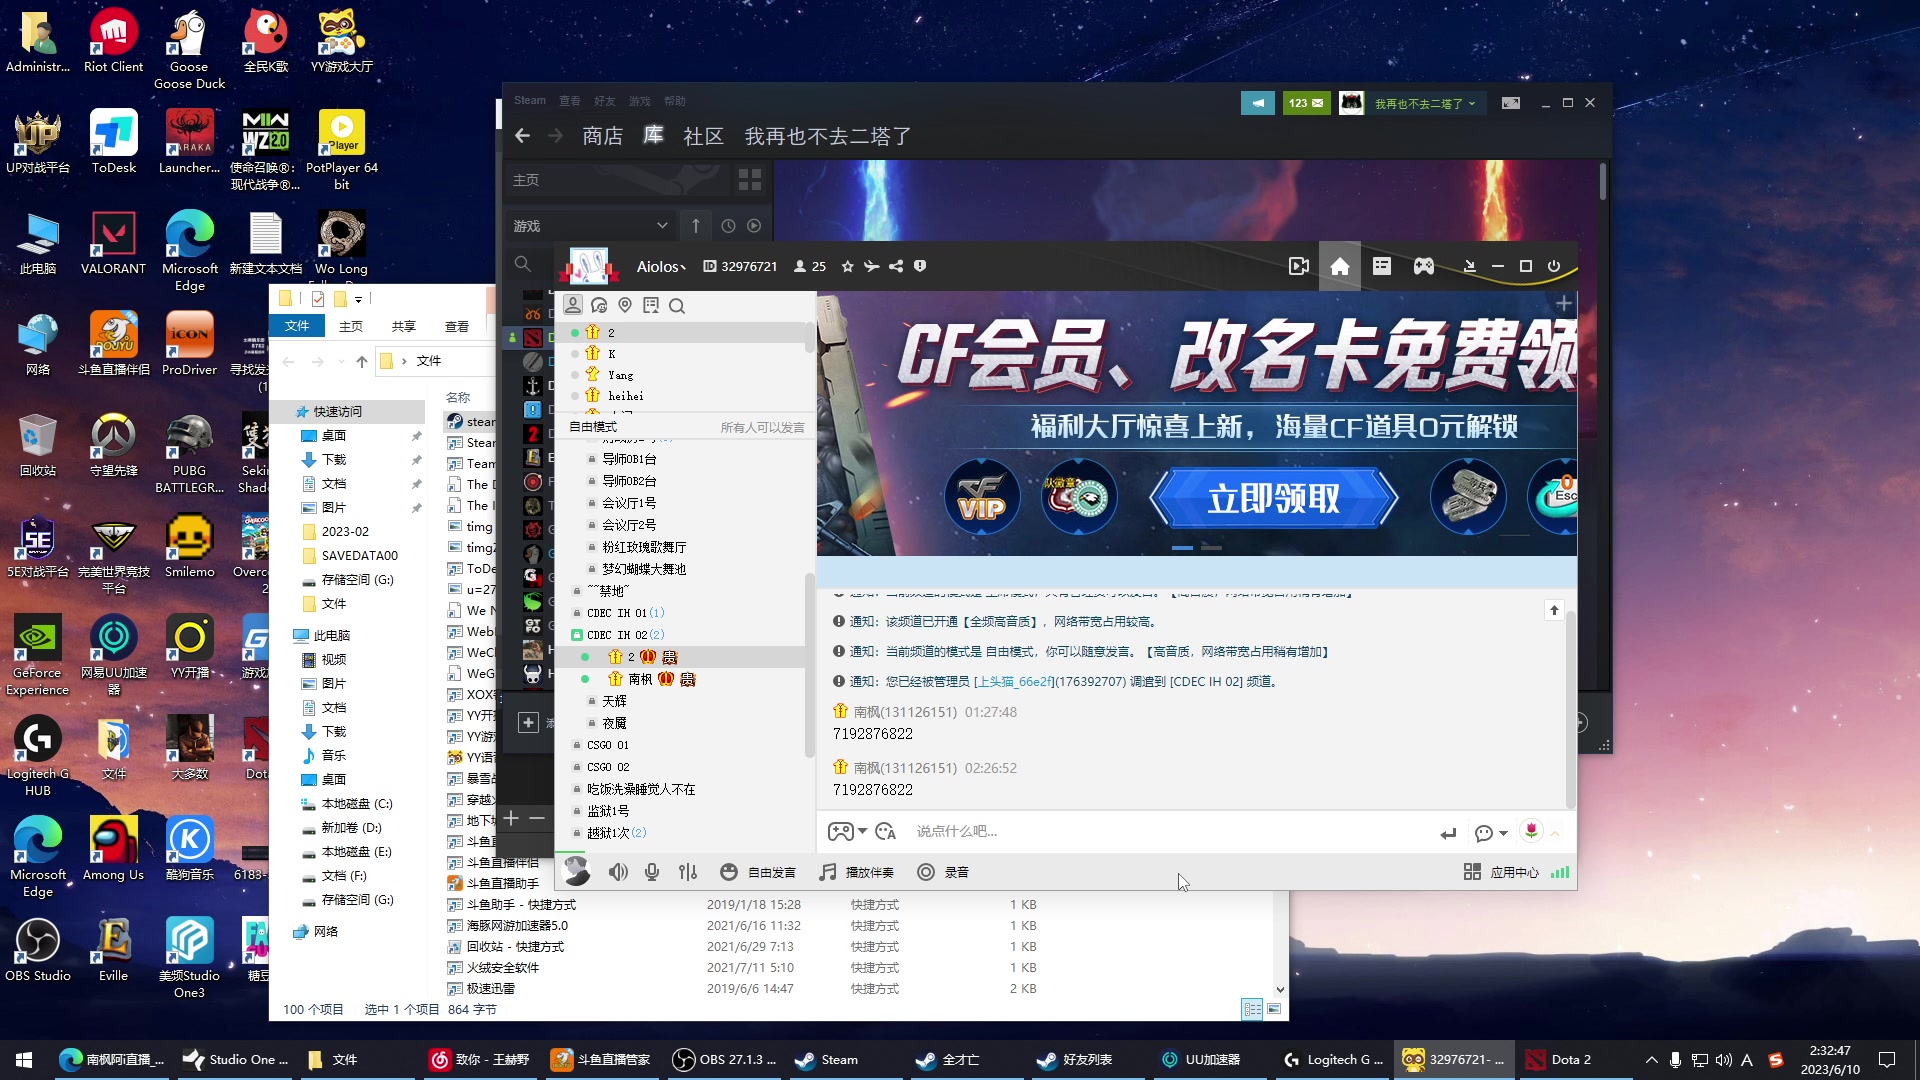This screenshot has height=1080, width=1920.
Task: Select CSGO 01 channel
Action: pos(608,745)
